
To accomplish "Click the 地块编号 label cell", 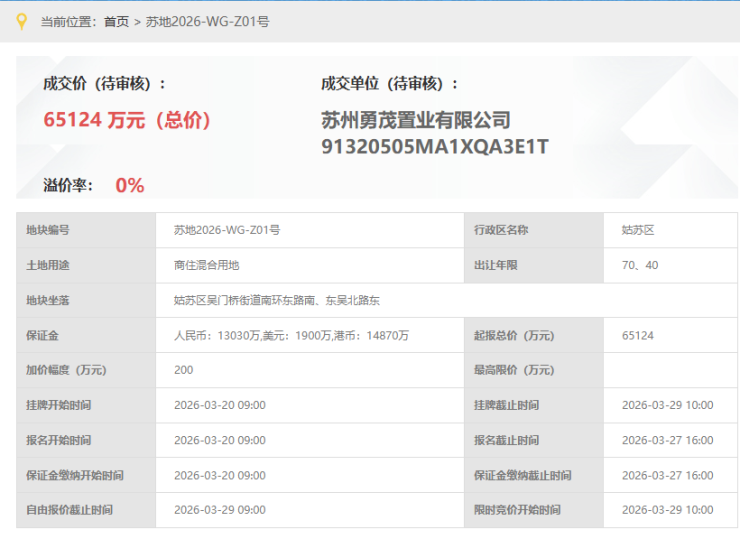I will tap(86, 230).
